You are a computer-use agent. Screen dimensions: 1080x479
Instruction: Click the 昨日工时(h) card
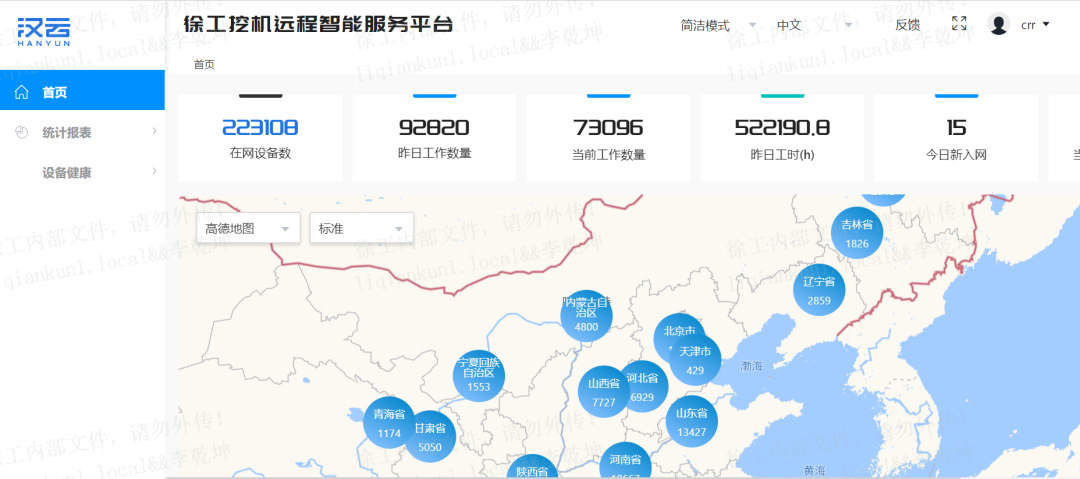782,139
